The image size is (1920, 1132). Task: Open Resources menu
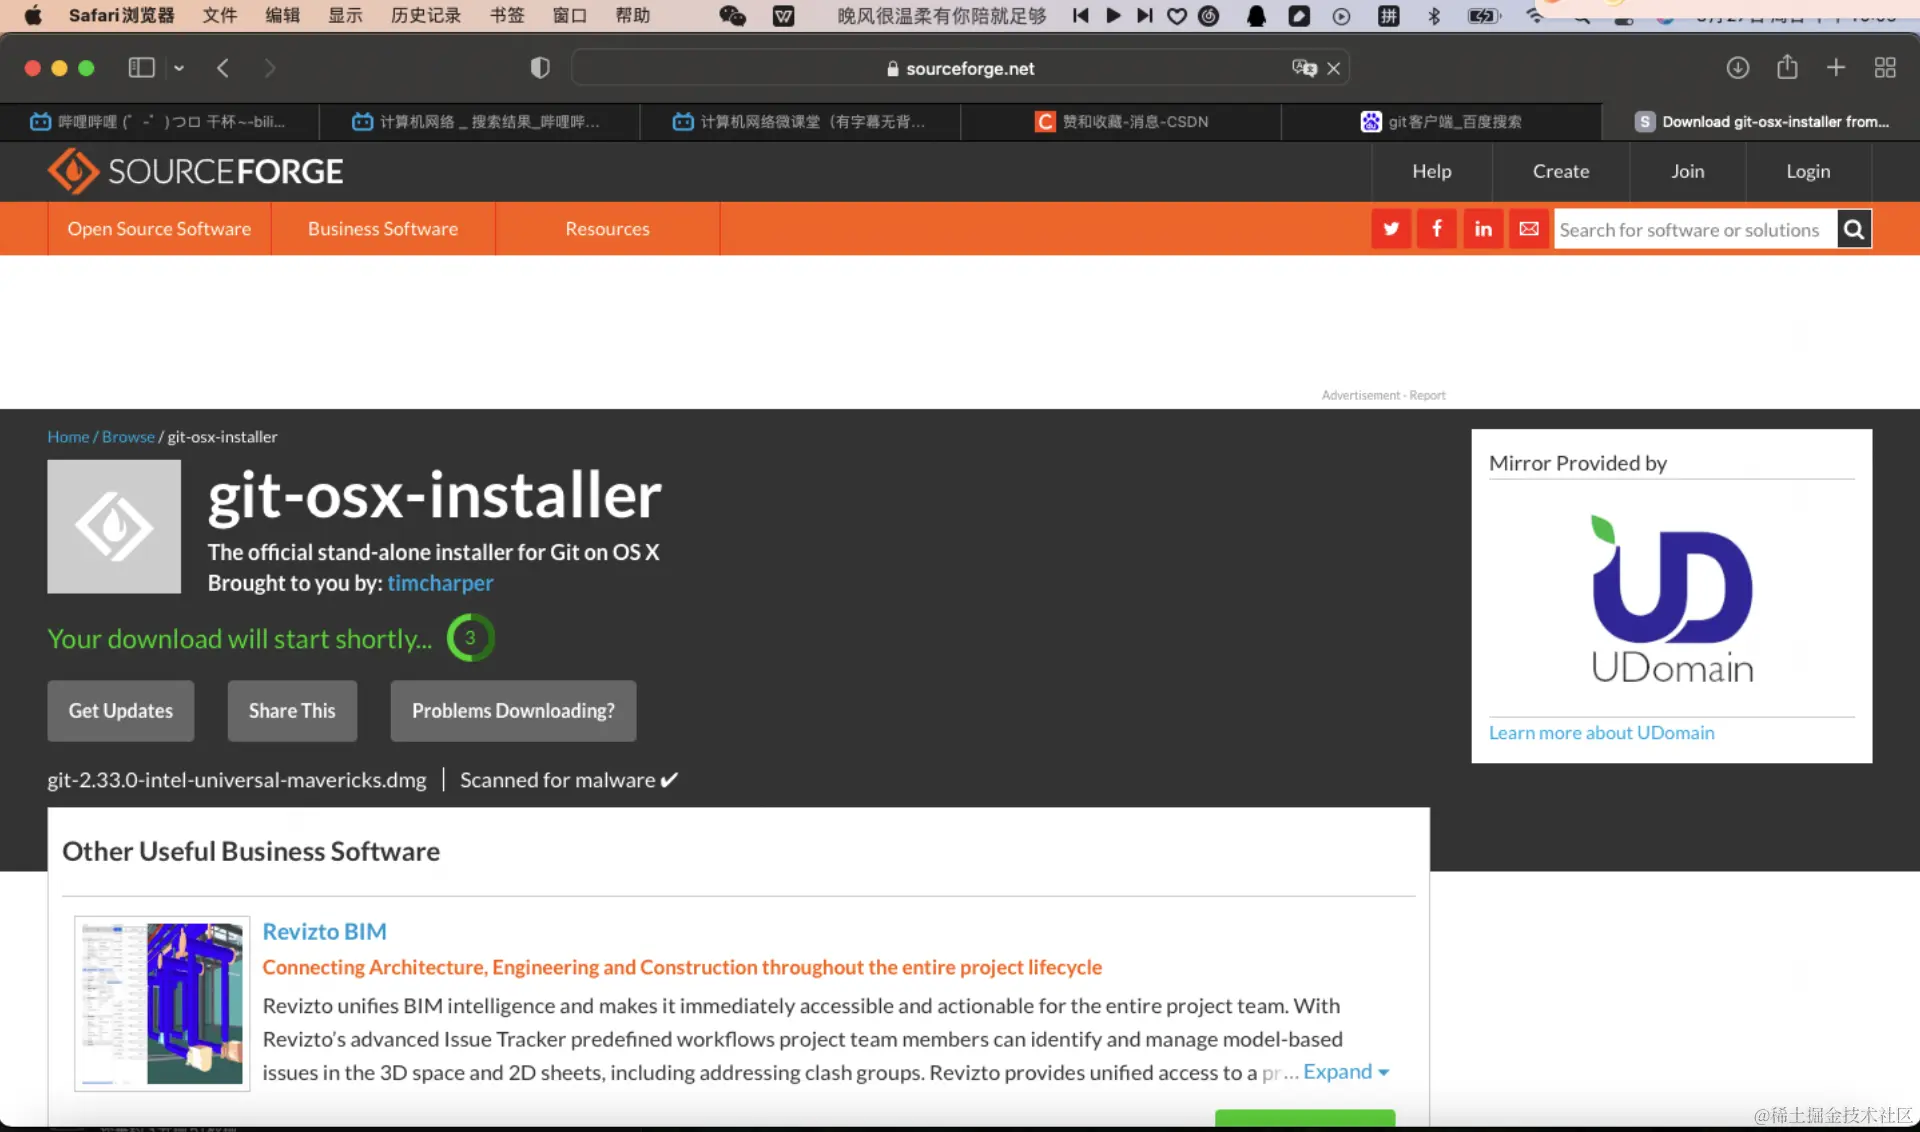[607, 229]
